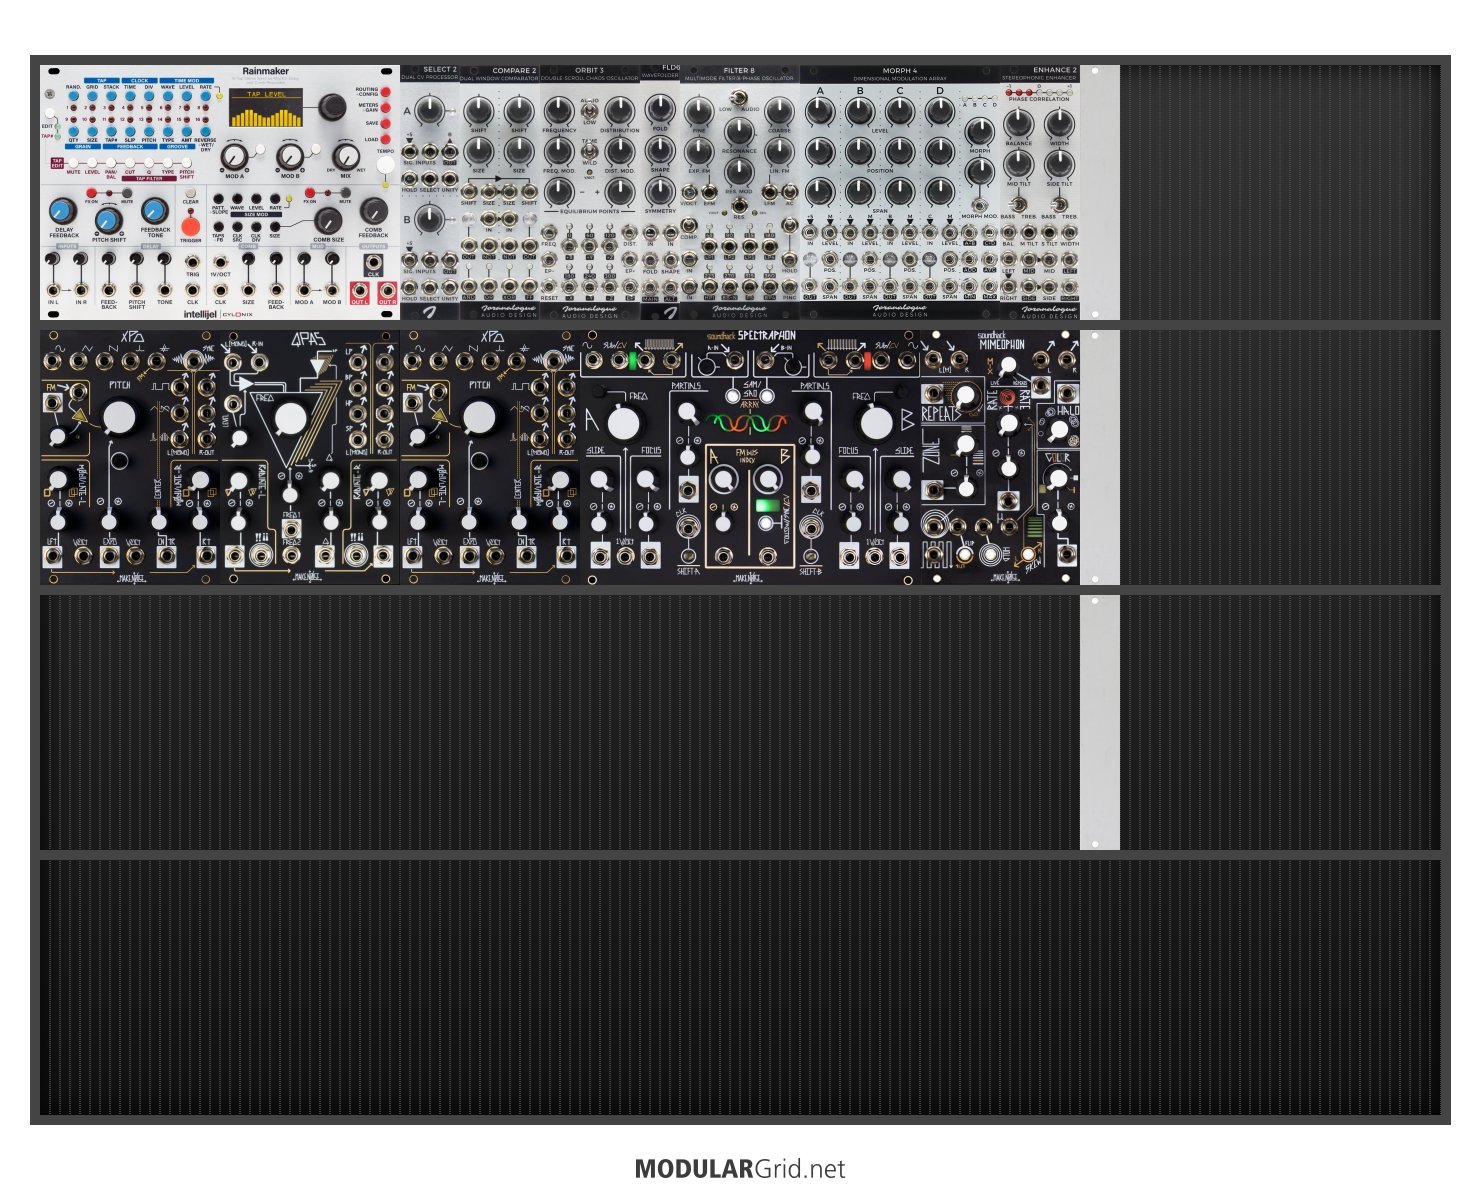Click the blue STACK button on Rainmaker
The image size is (1481, 1190).
[111, 96]
